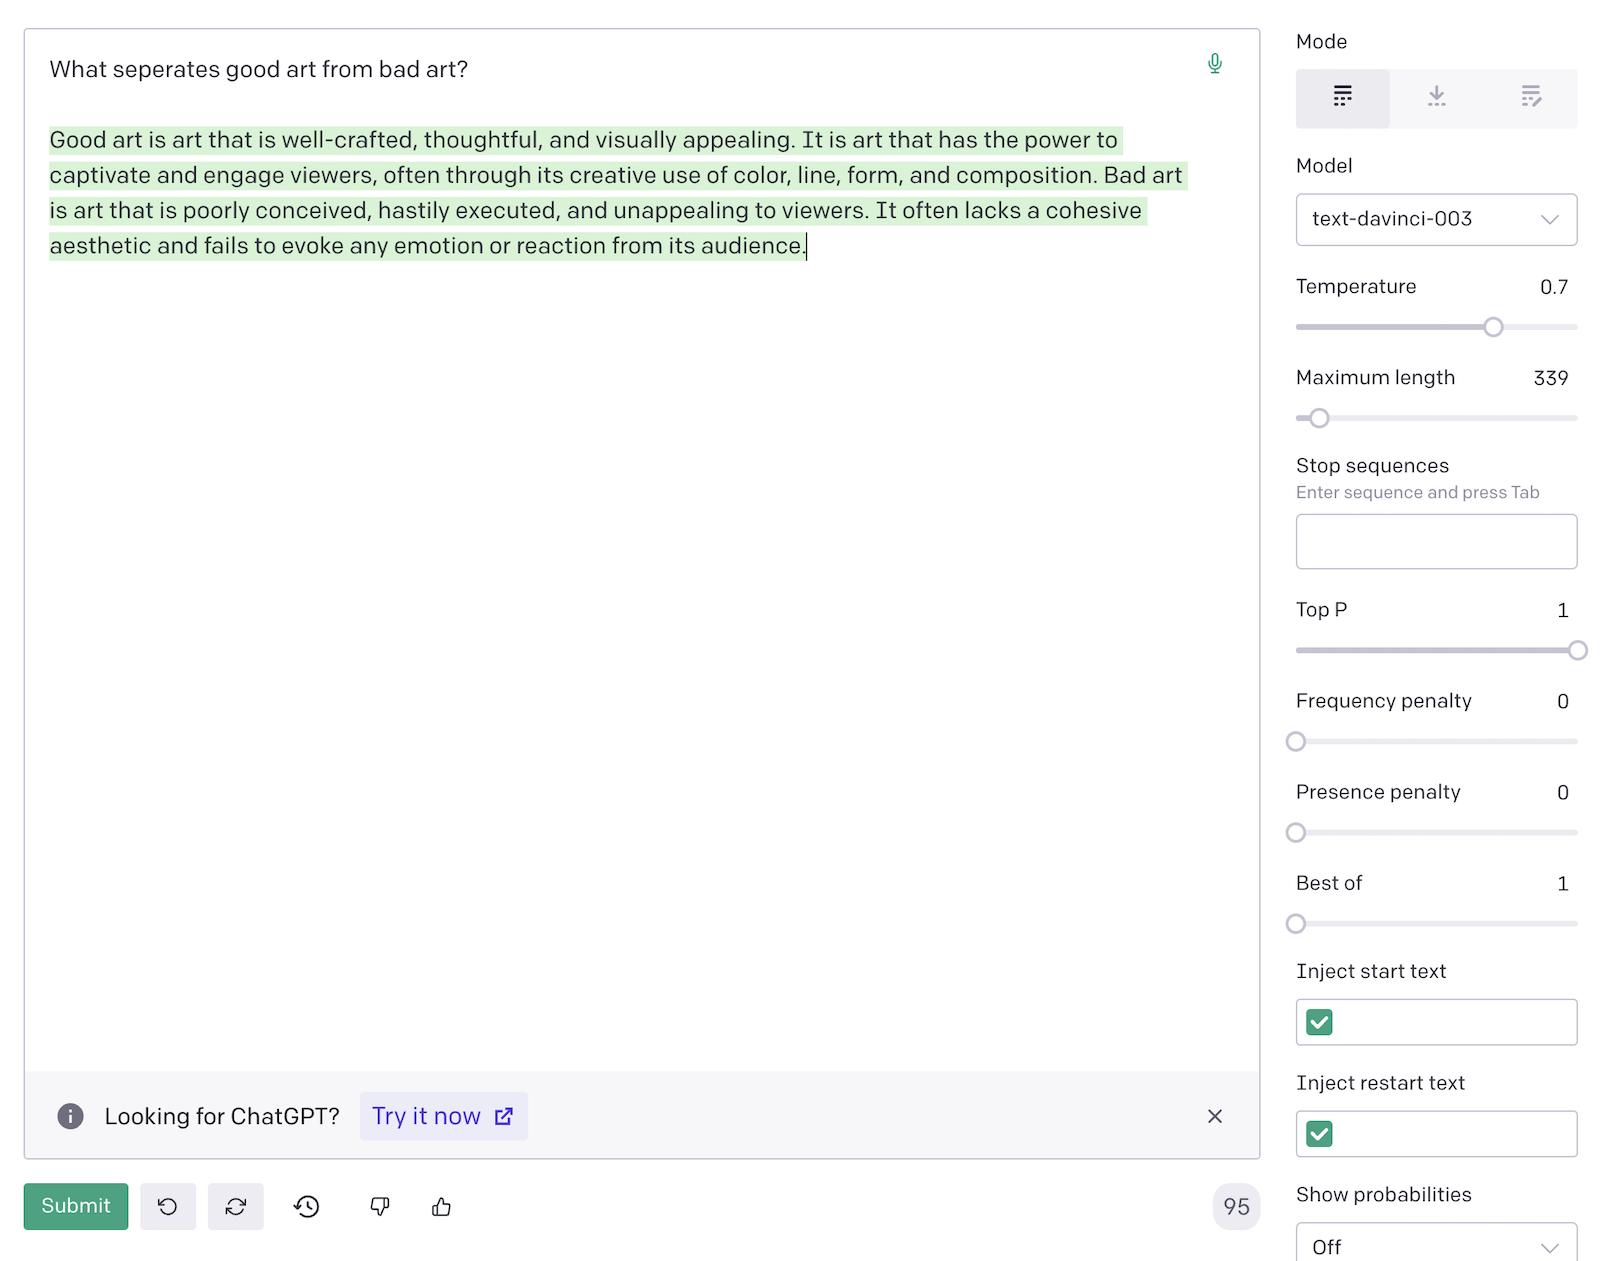Rate the completion with thumbs down
Viewport: 1600px width, 1261px height.
pyautogui.click(x=380, y=1207)
